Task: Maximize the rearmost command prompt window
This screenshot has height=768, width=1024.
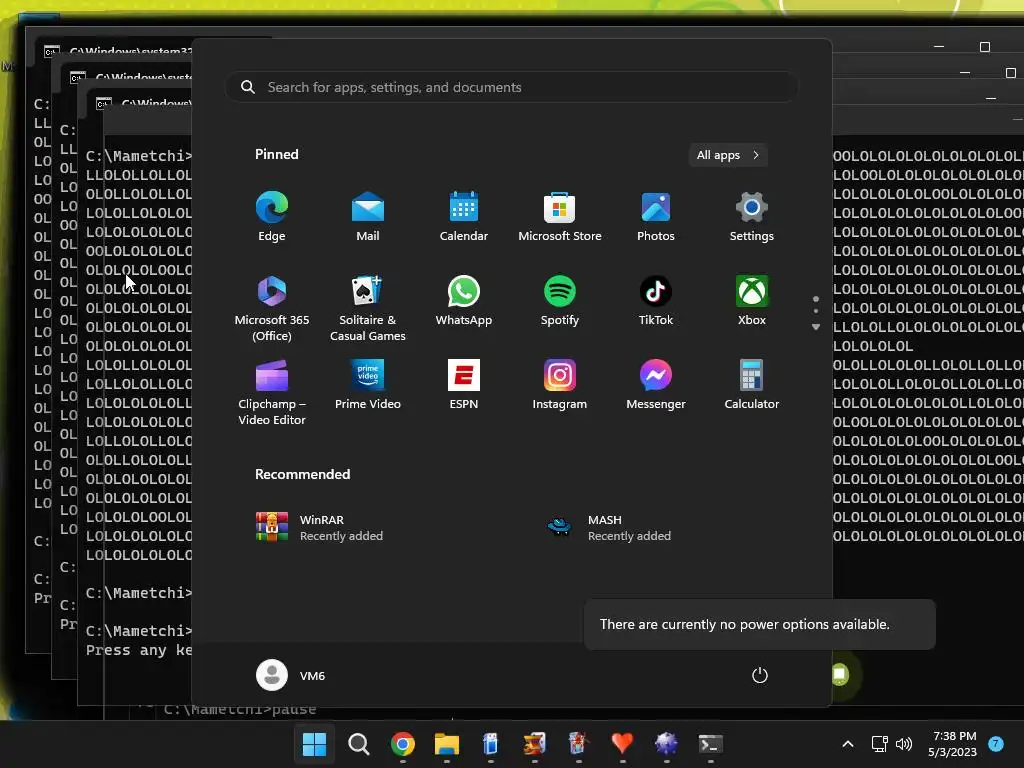Action: pyautogui.click(x=985, y=47)
